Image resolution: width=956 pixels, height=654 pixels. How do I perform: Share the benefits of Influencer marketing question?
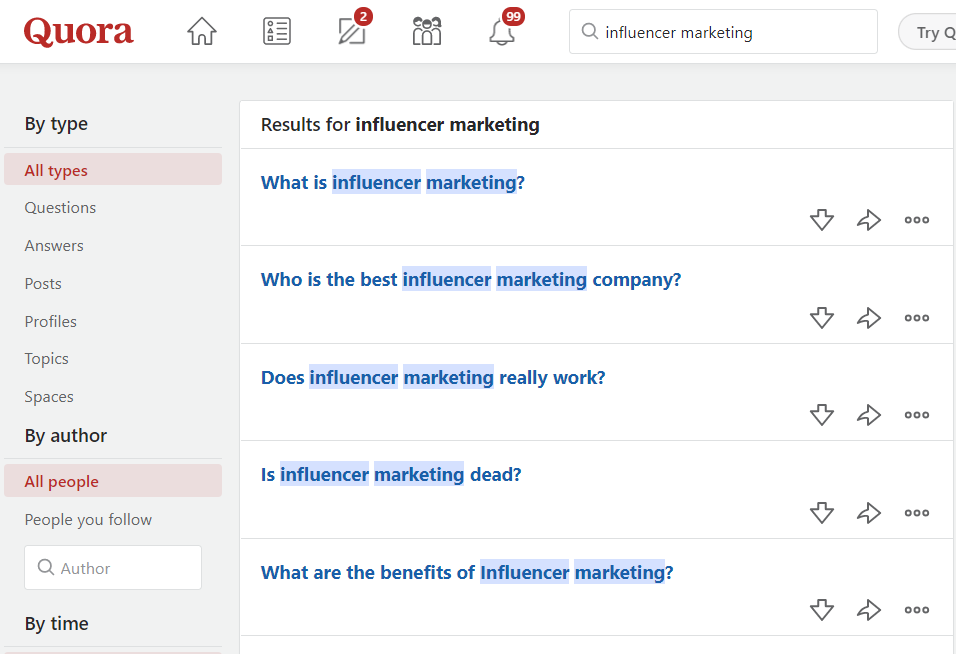point(869,610)
